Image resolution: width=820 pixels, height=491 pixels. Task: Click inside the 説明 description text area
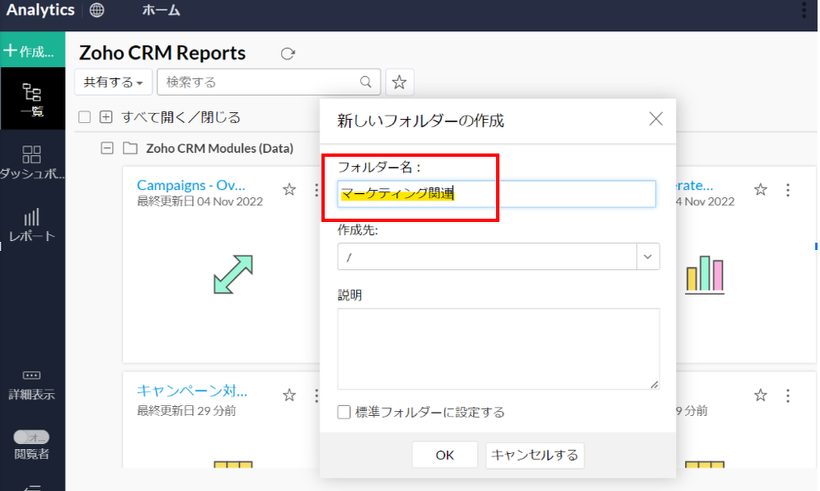coord(498,348)
